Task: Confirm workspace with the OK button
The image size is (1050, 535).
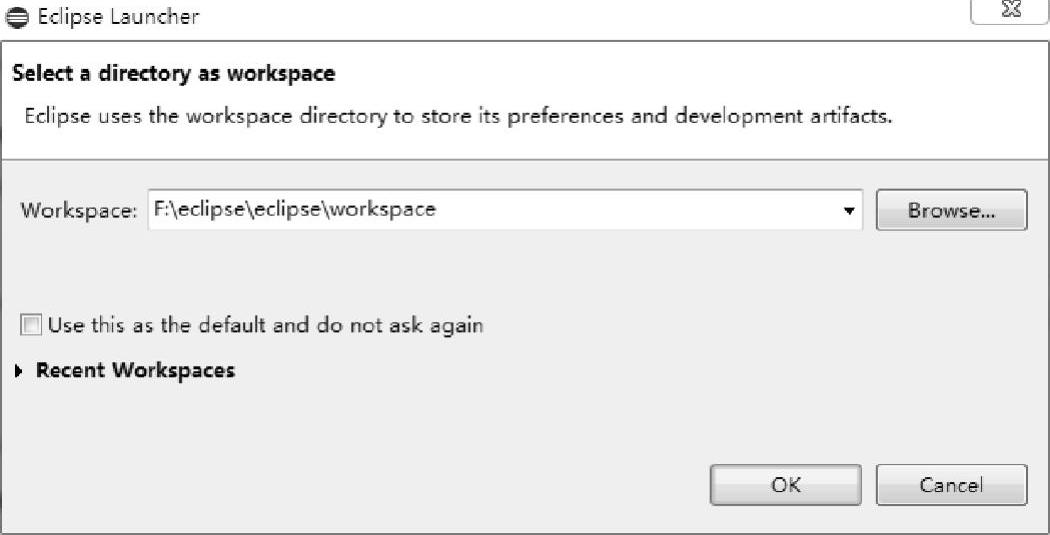Action: coord(785,485)
